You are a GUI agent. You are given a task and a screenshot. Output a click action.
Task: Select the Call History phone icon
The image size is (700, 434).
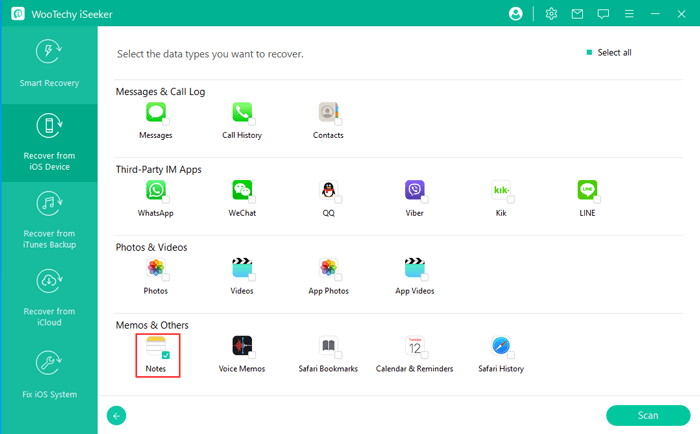[242, 112]
